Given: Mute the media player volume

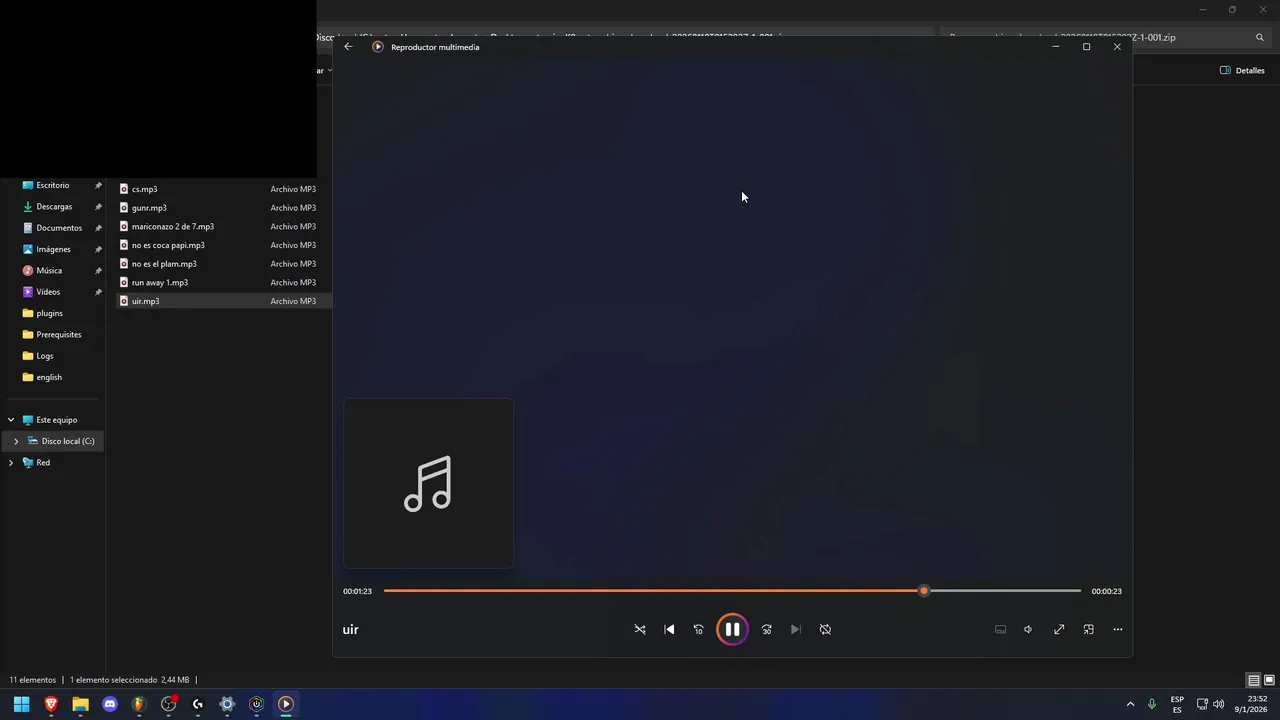Looking at the screenshot, I should click(1028, 629).
